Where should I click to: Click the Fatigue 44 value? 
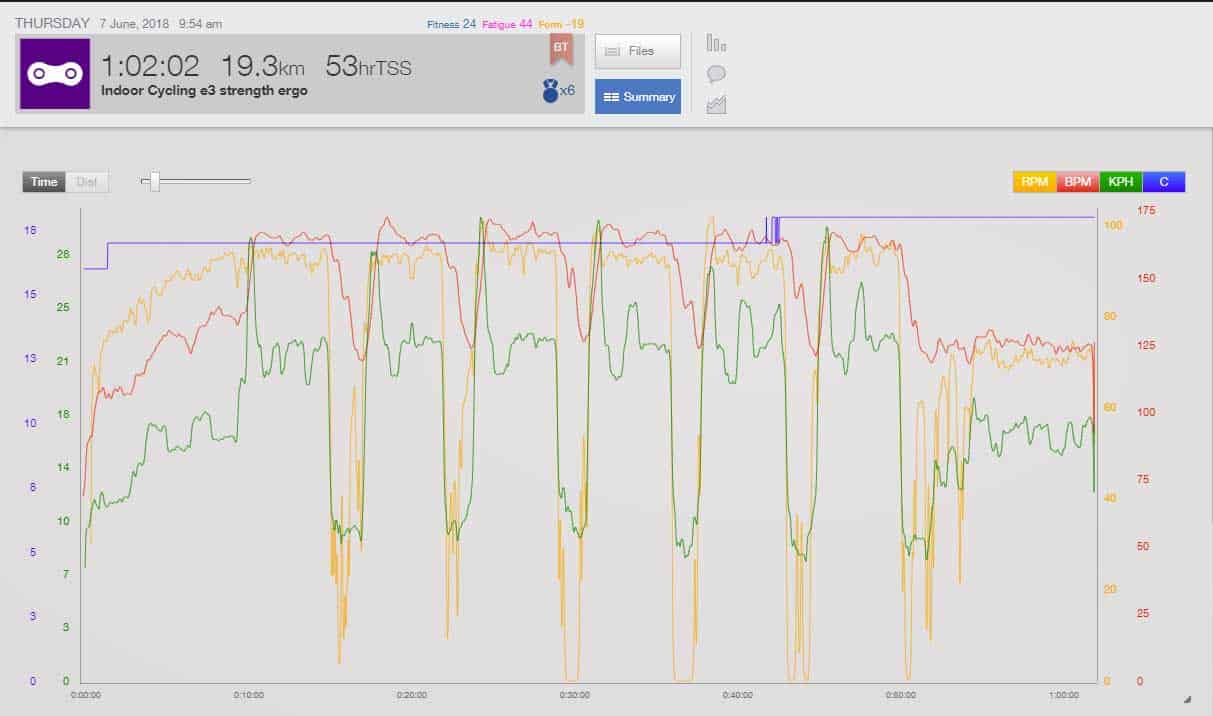coord(507,23)
